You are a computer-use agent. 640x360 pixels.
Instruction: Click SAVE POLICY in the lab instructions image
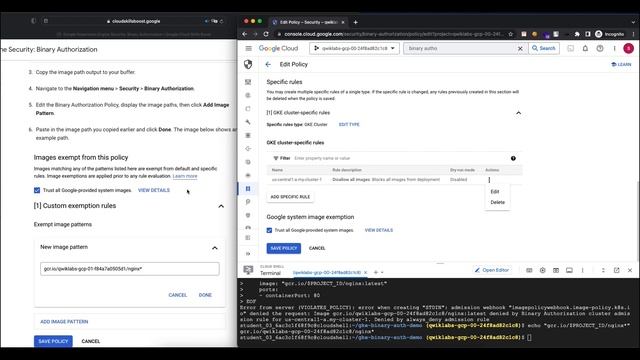pos(53,341)
